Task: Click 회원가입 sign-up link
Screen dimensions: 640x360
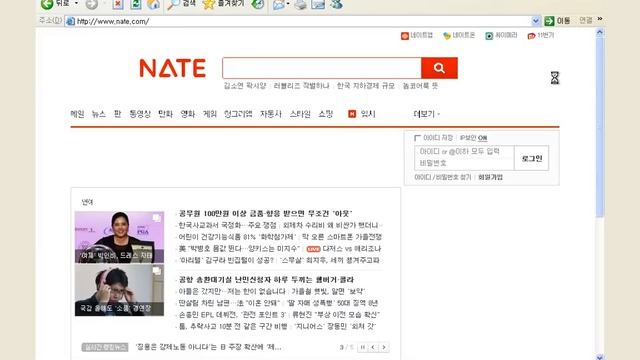Action: 490,177
